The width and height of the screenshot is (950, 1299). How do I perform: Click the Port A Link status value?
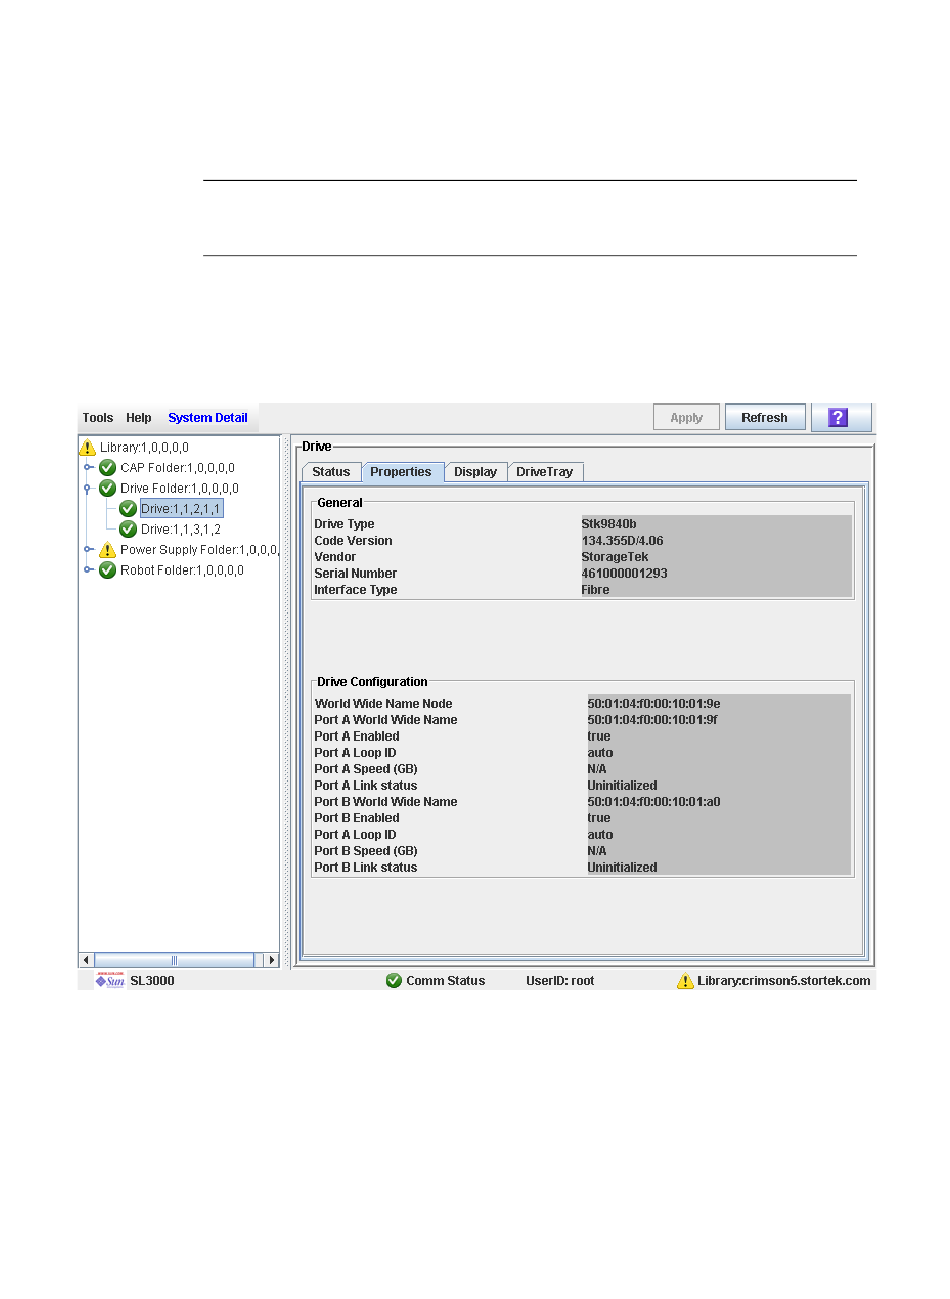click(x=622, y=786)
